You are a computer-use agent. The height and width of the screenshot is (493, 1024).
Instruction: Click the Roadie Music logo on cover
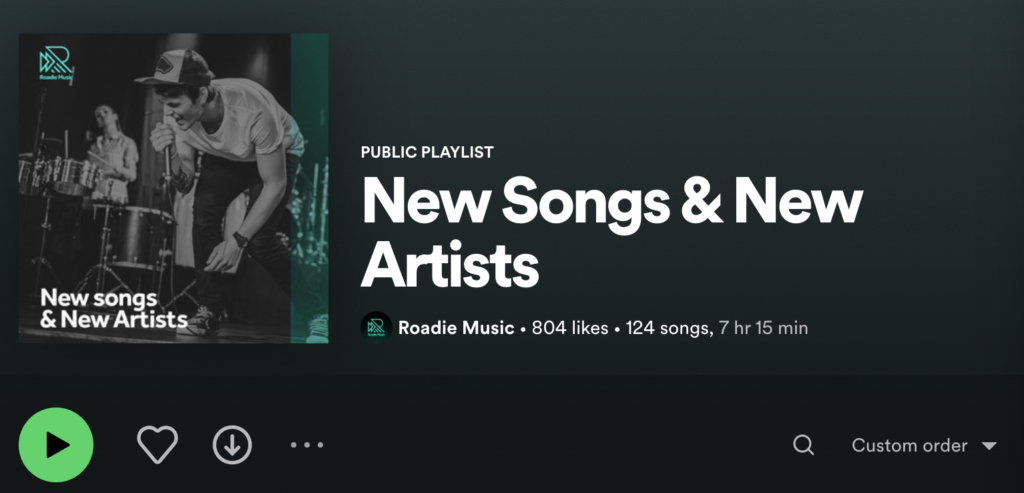(56, 64)
